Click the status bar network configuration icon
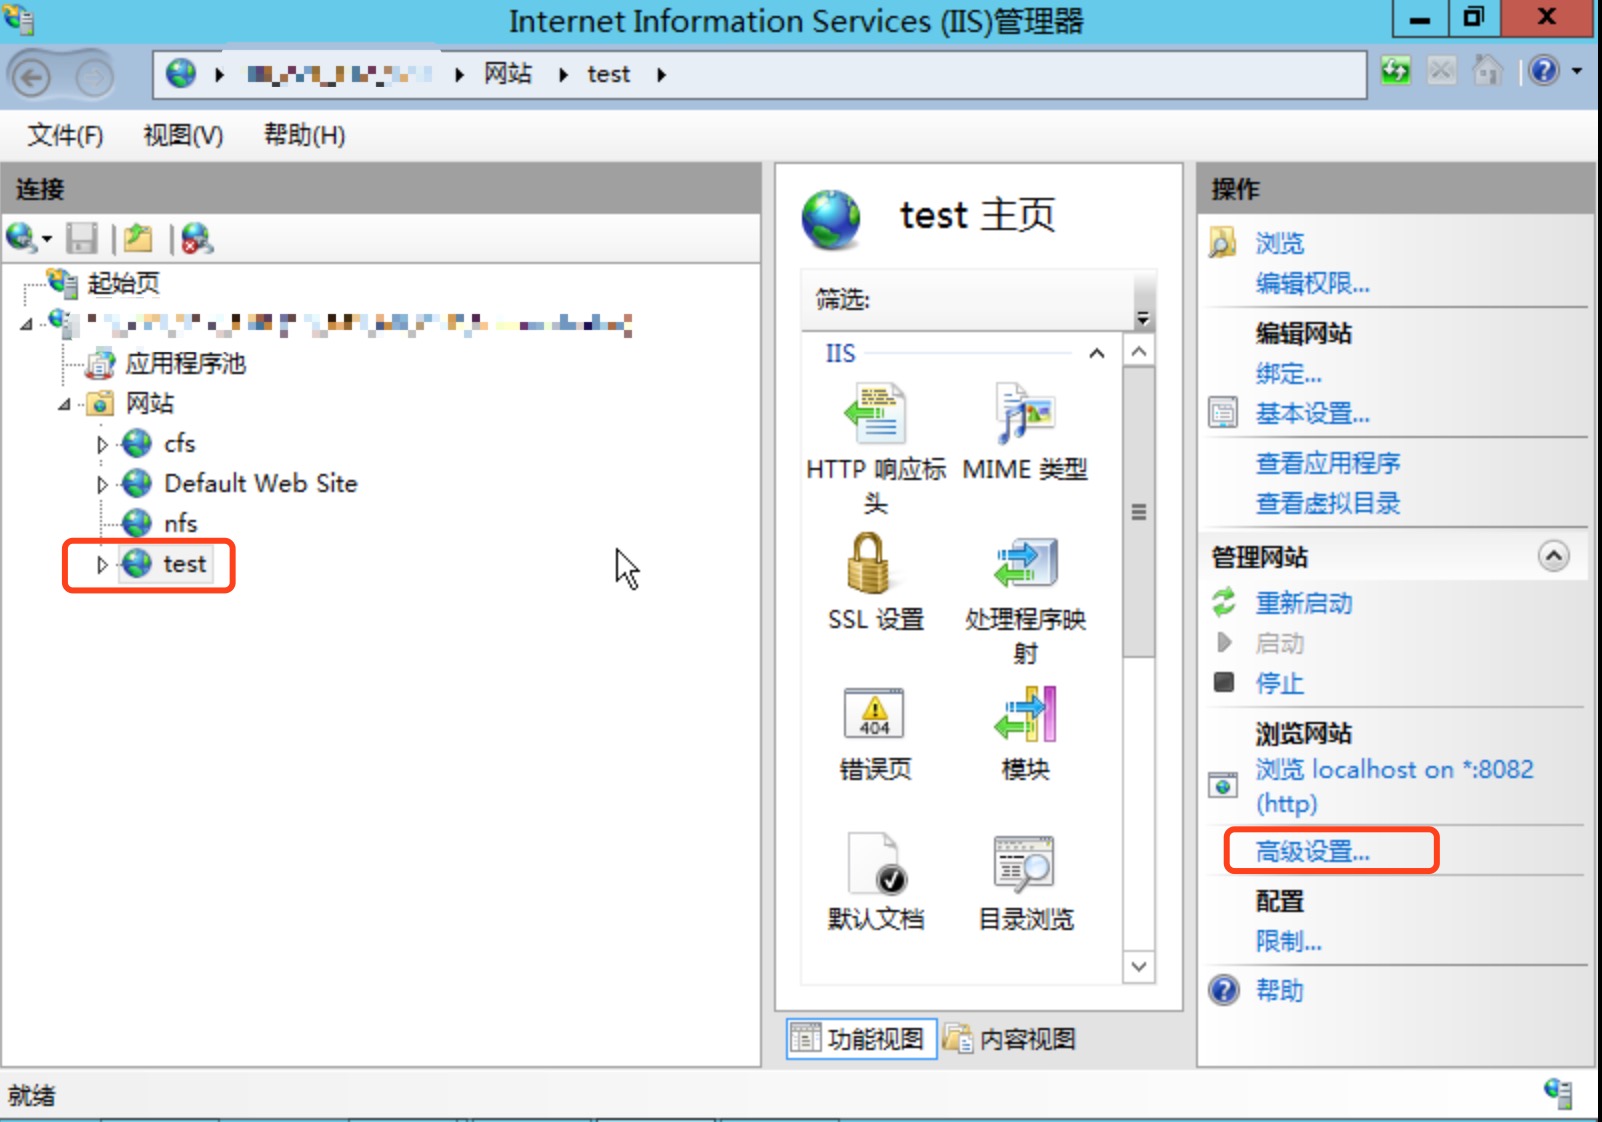This screenshot has width=1602, height=1122. coord(1558,1093)
